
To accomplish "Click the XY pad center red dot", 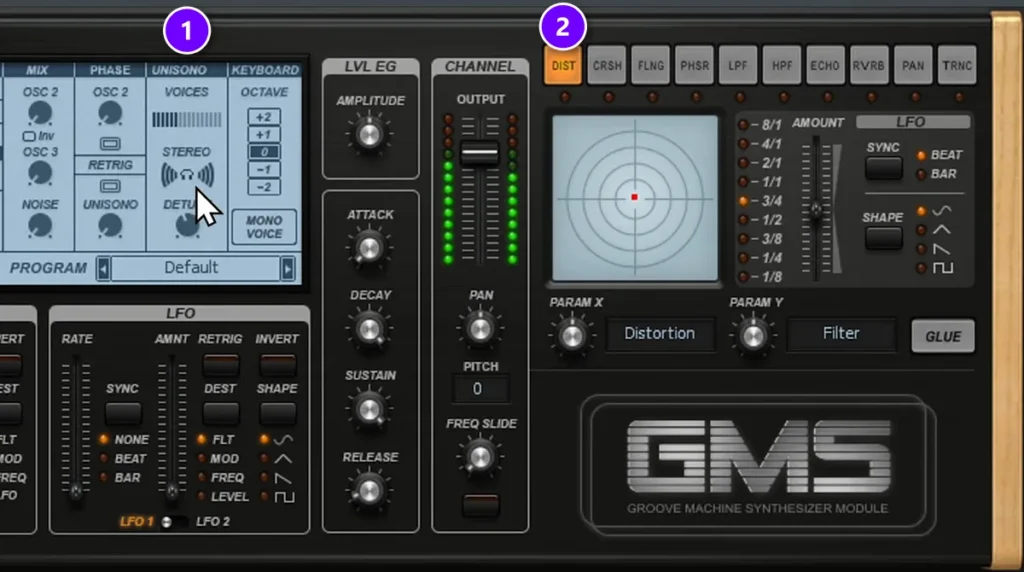I will click(x=634, y=197).
